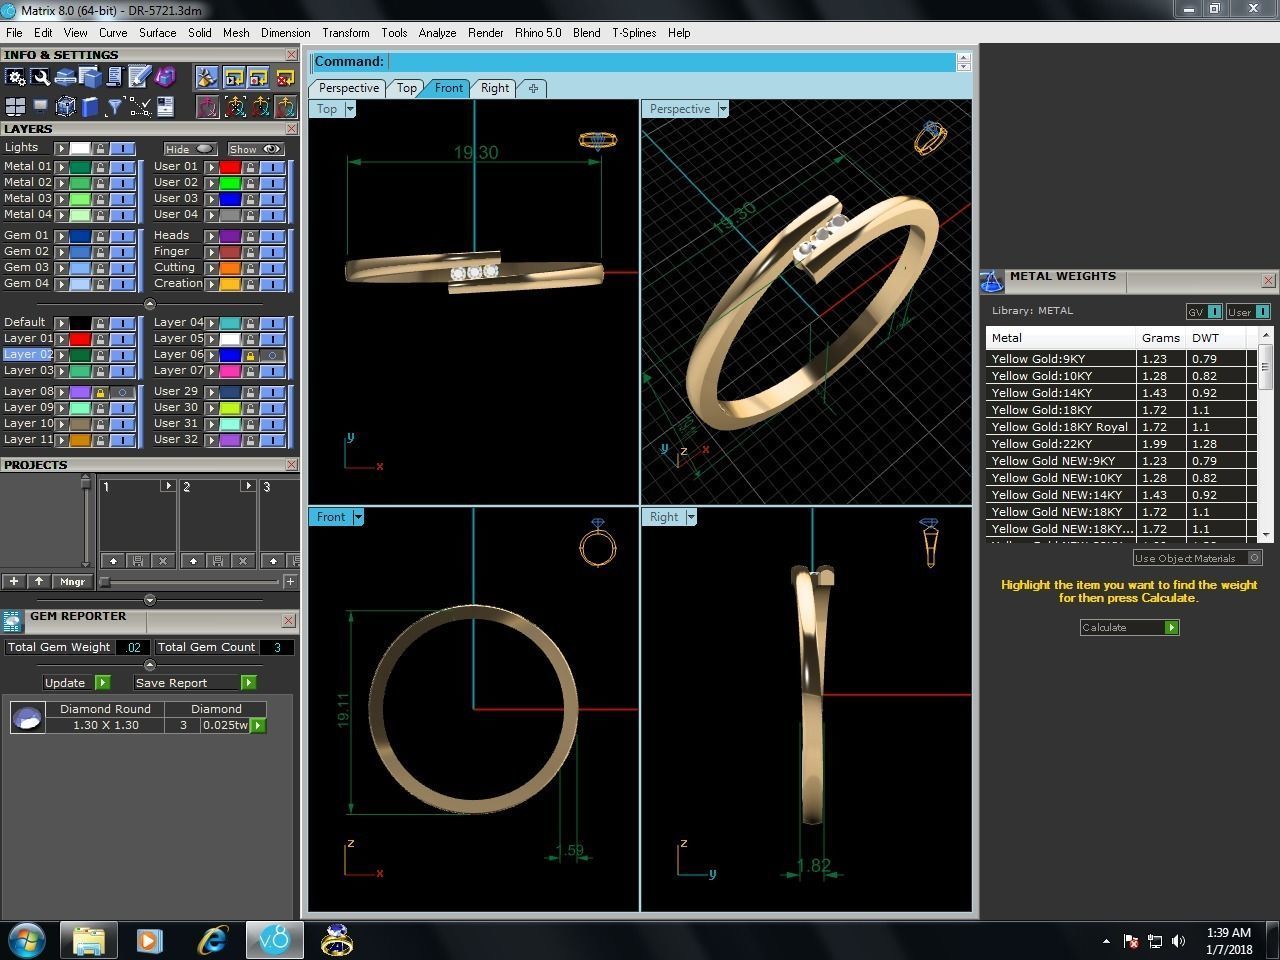This screenshot has width=1280, height=960.
Task: Click the dotted path with checkmark icon
Action: point(140,106)
